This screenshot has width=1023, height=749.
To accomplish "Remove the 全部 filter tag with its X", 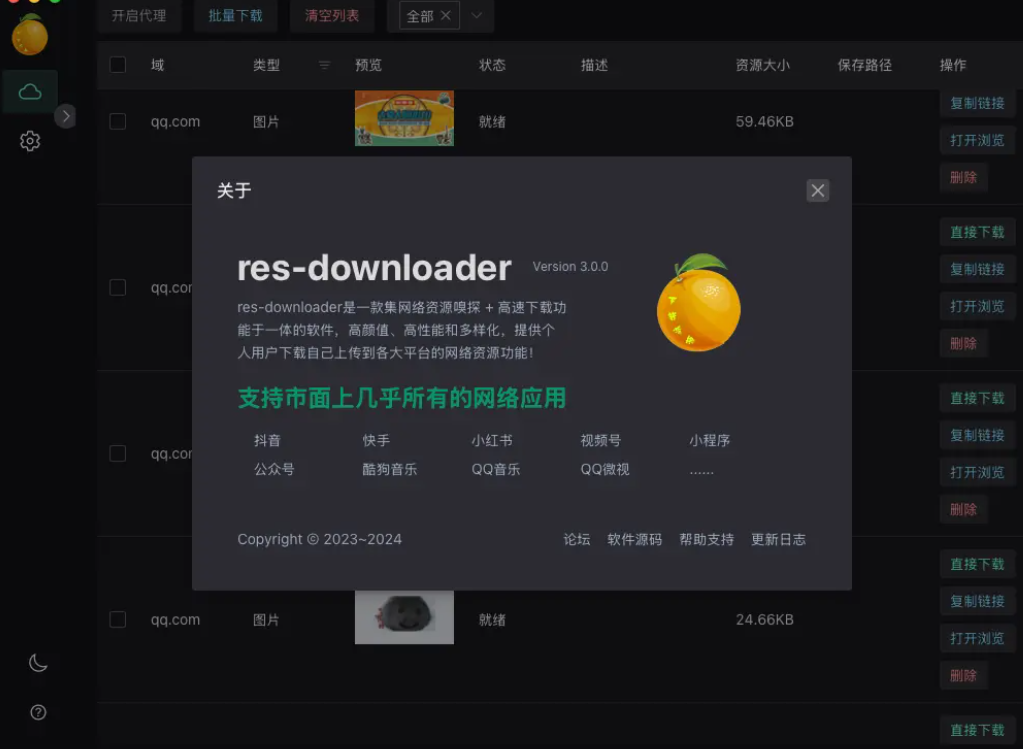I will pos(446,15).
